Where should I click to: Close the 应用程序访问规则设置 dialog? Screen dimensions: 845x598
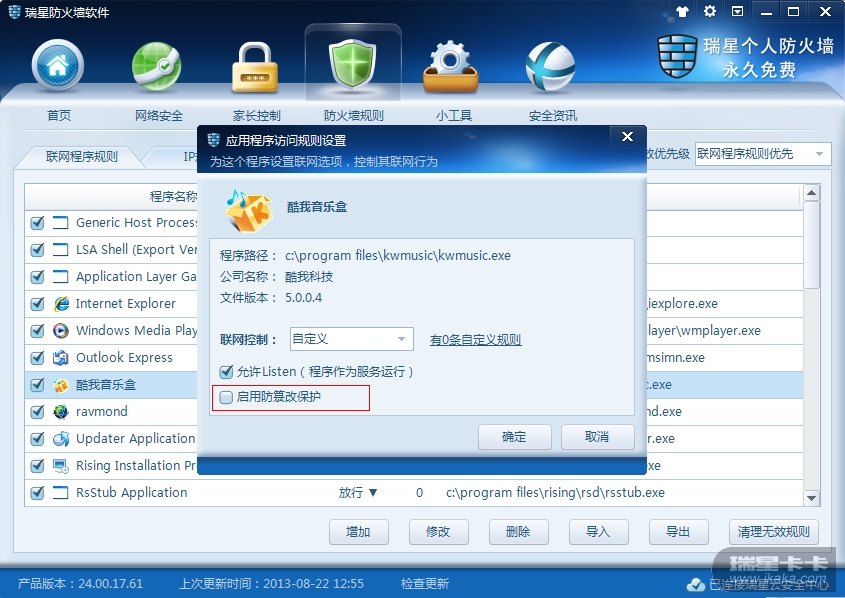[x=628, y=137]
